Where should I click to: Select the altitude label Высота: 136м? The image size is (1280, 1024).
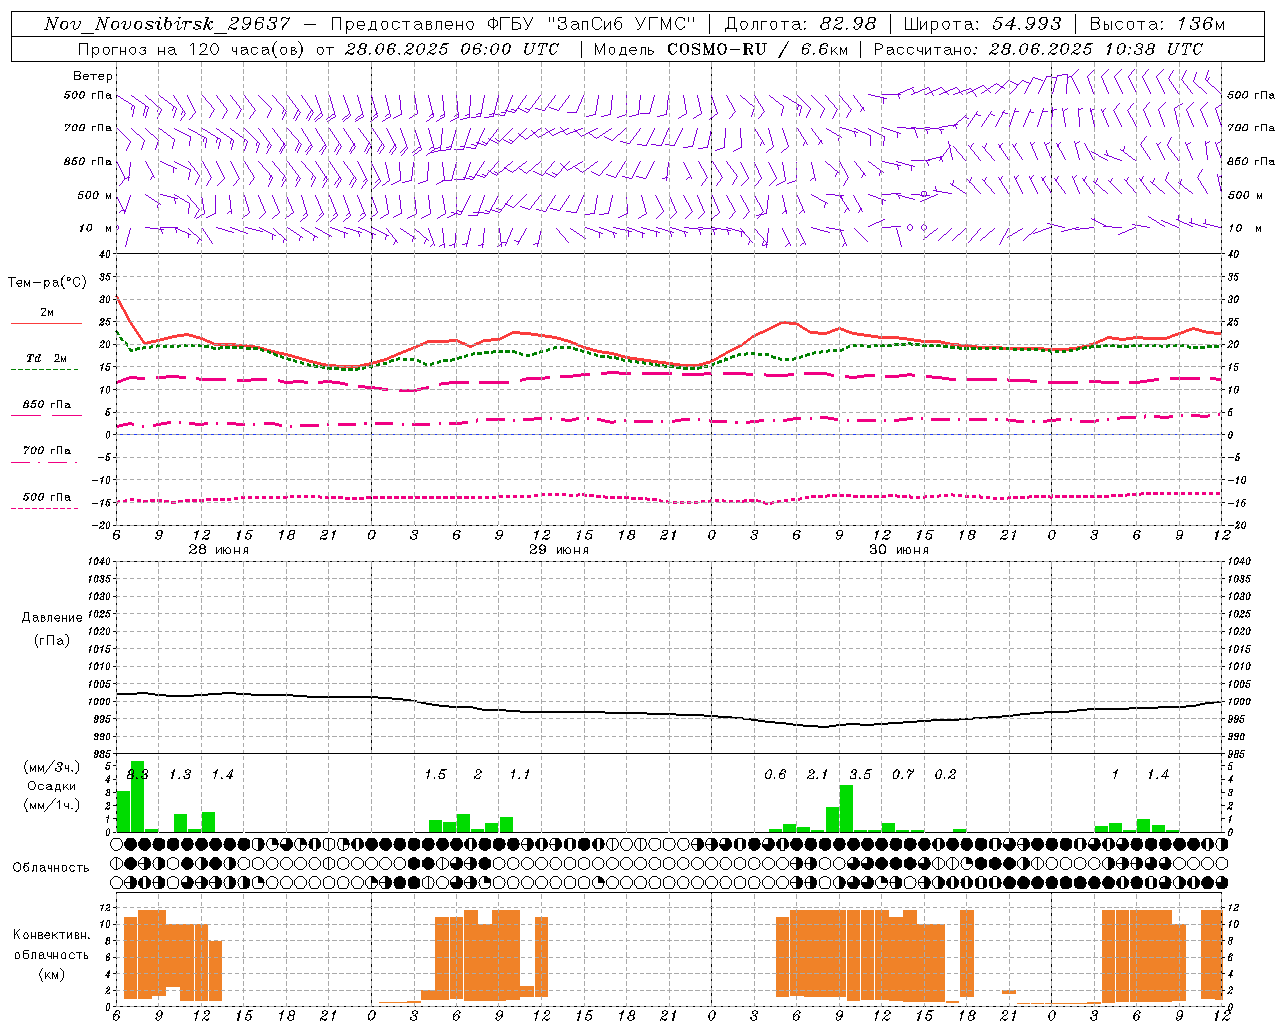(1157, 24)
